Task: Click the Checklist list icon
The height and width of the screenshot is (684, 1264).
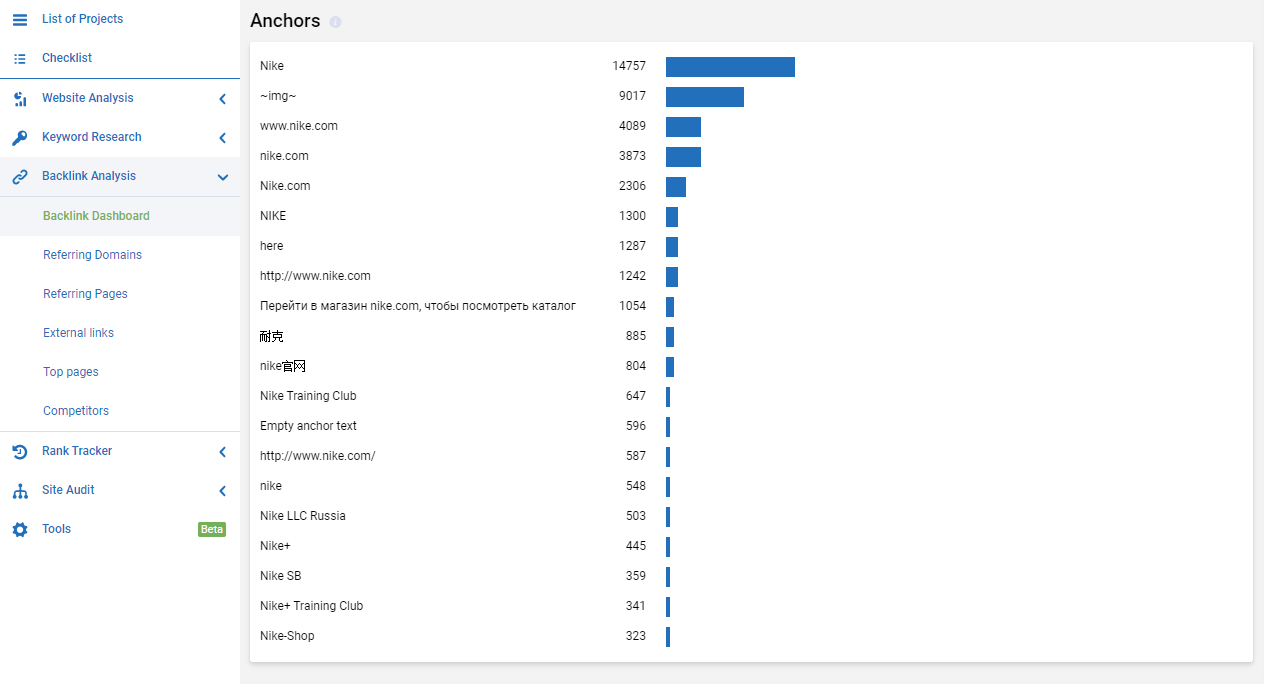Action: click(x=20, y=58)
